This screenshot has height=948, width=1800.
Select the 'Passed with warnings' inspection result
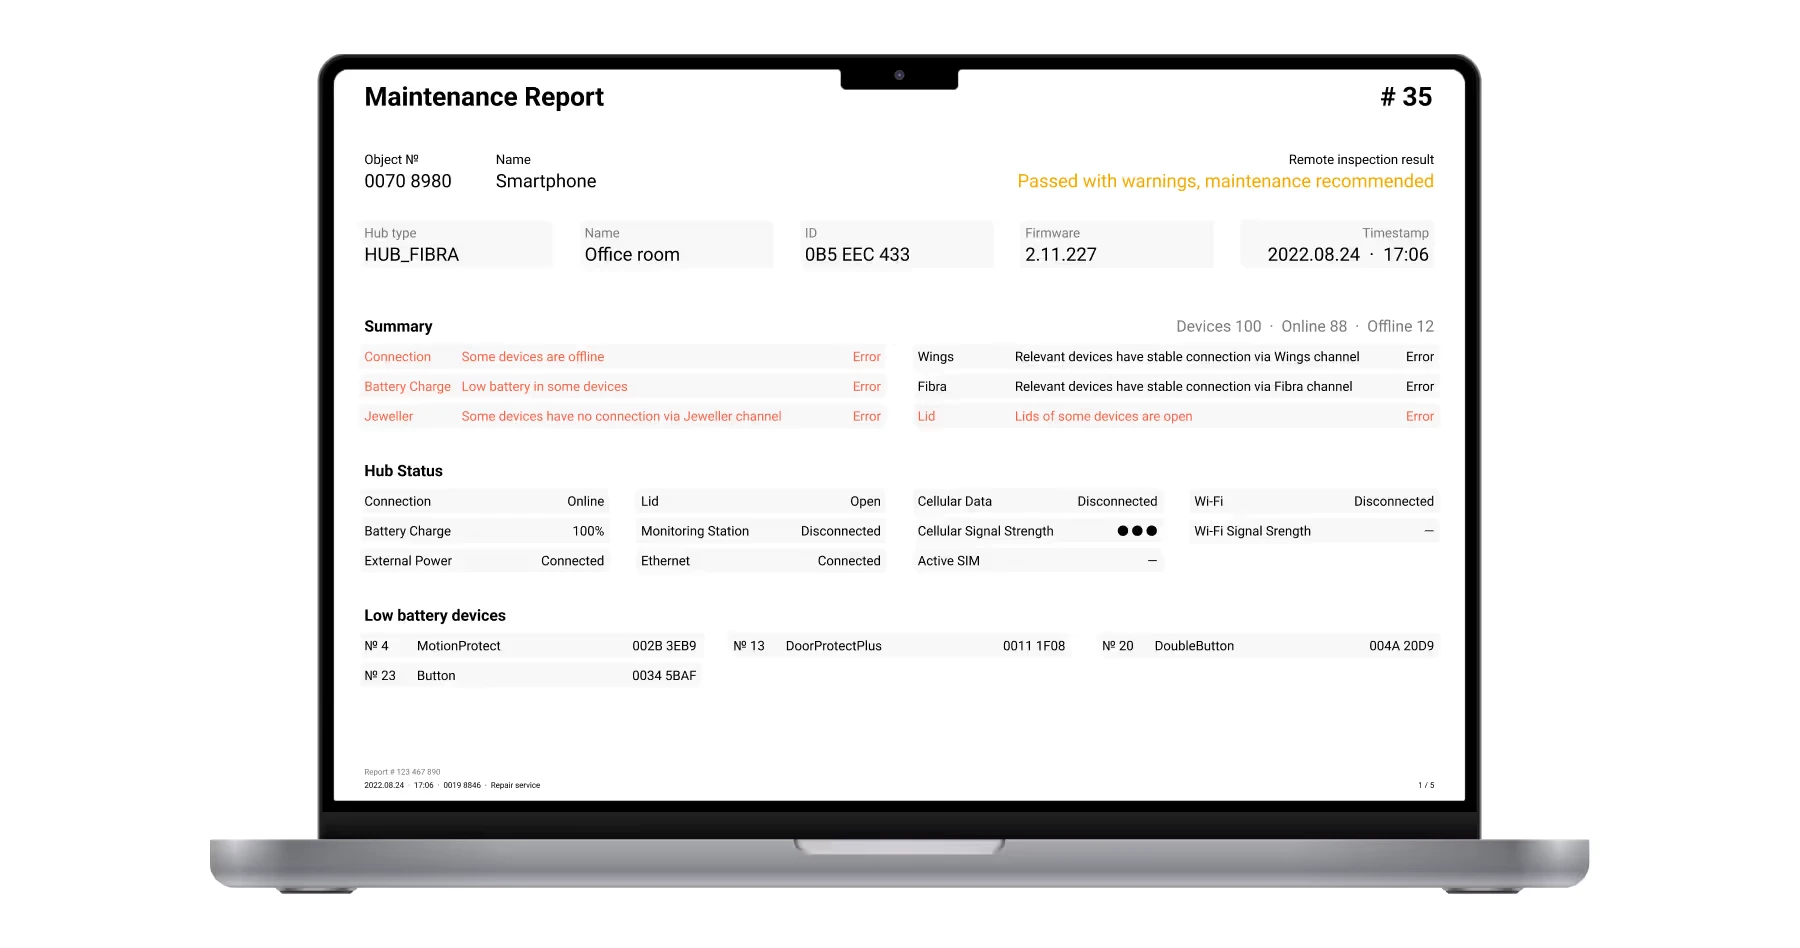1224,181
